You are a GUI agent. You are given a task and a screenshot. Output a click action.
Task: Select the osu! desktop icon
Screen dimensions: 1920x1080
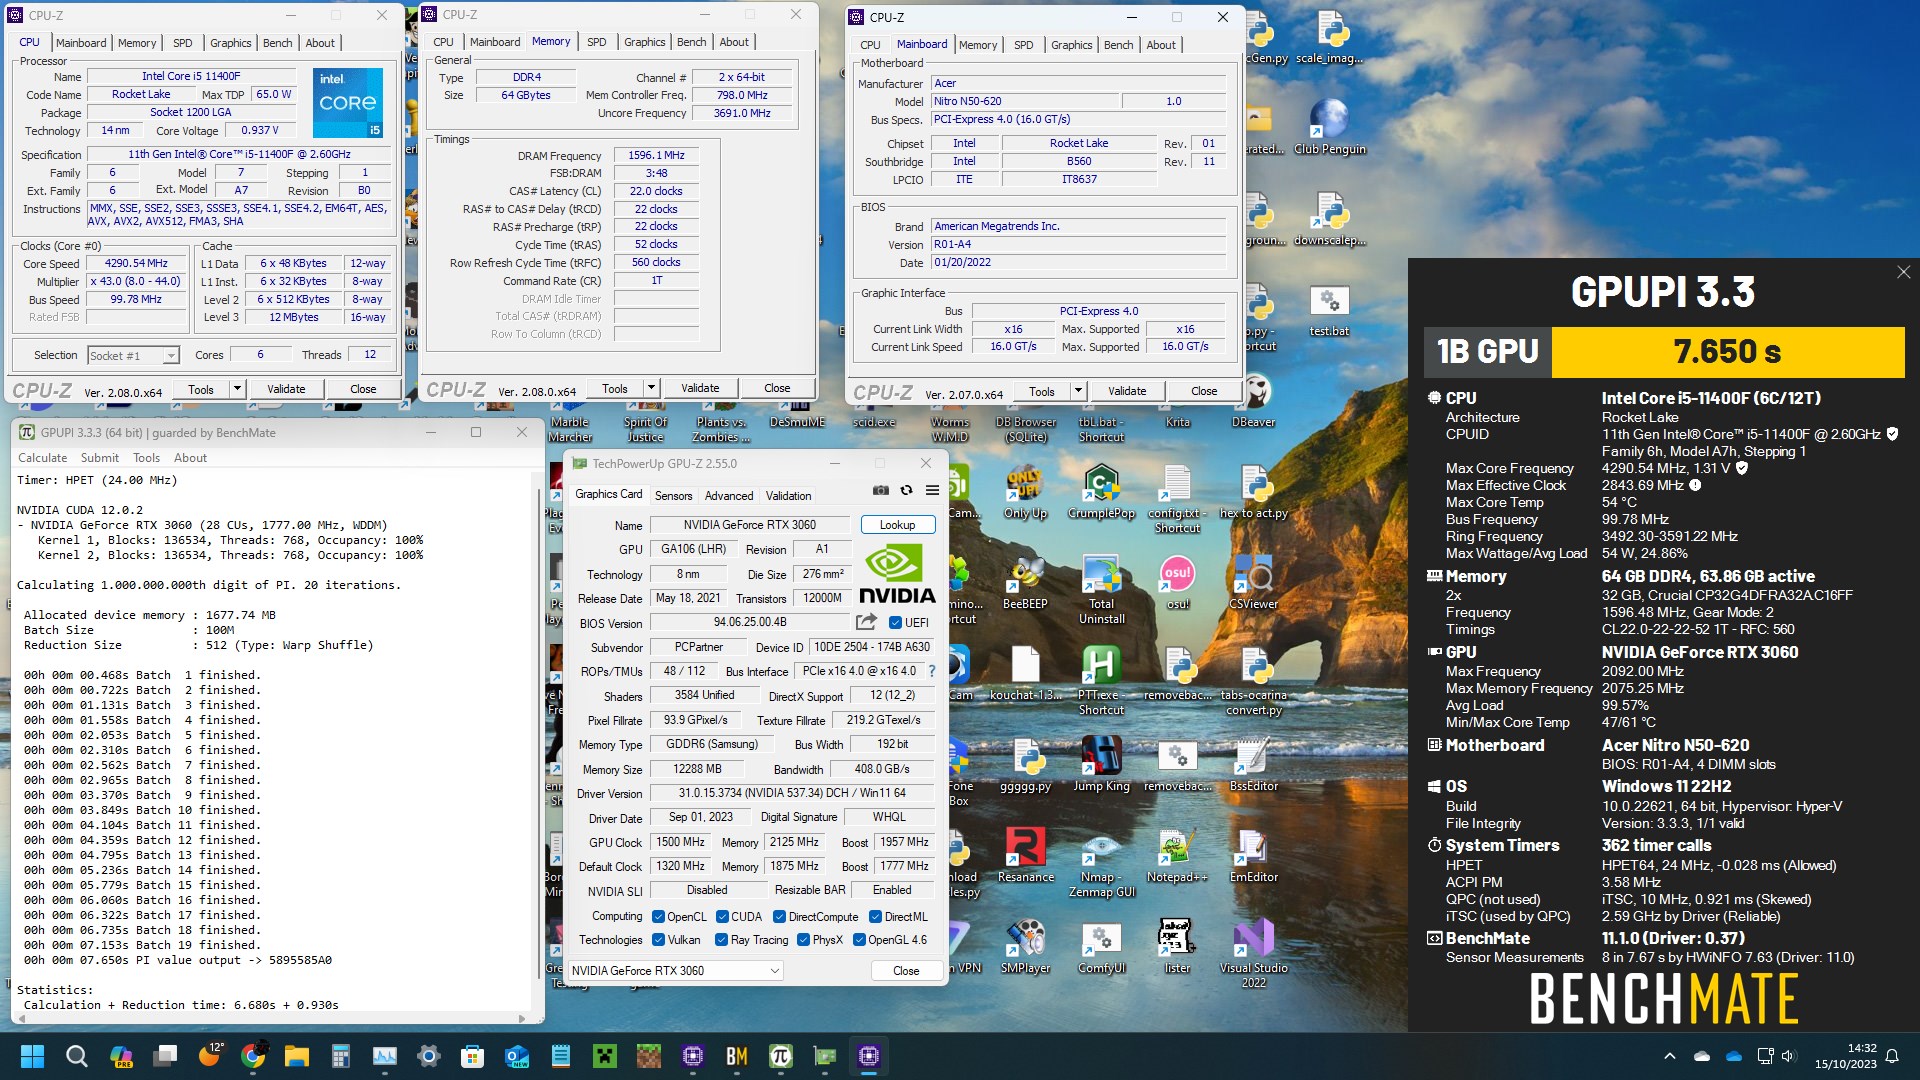[x=1177, y=583]
